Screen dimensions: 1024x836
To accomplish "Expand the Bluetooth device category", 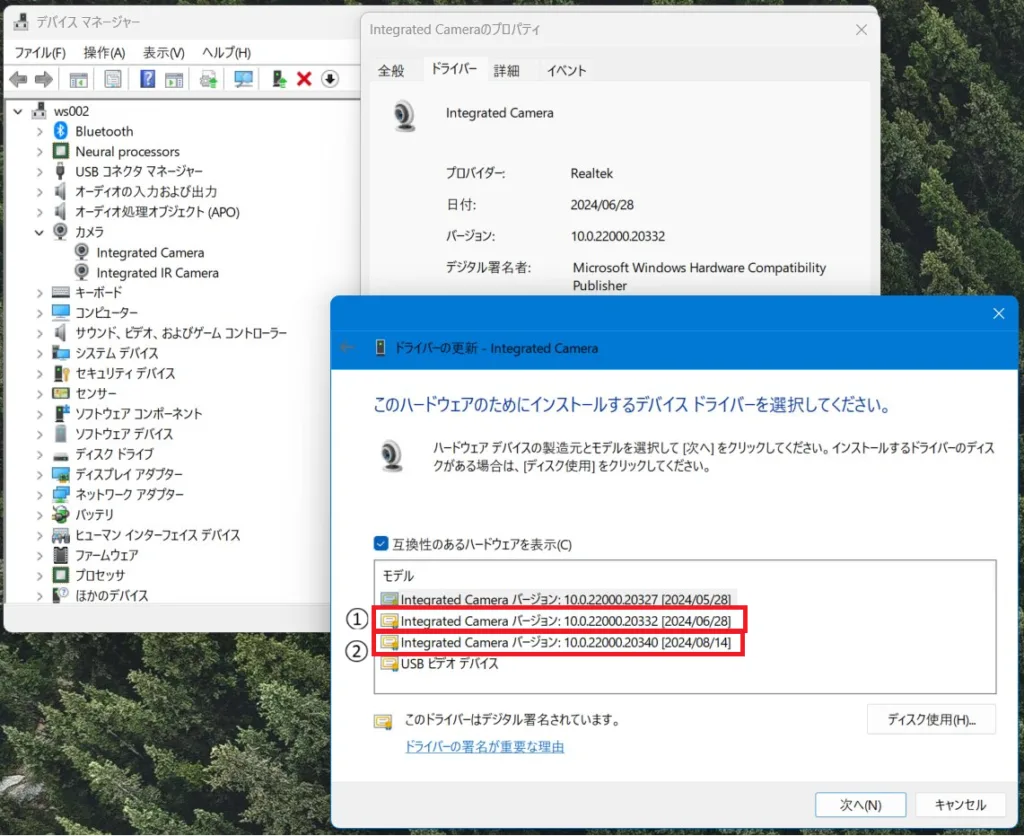I will point(40,131).
